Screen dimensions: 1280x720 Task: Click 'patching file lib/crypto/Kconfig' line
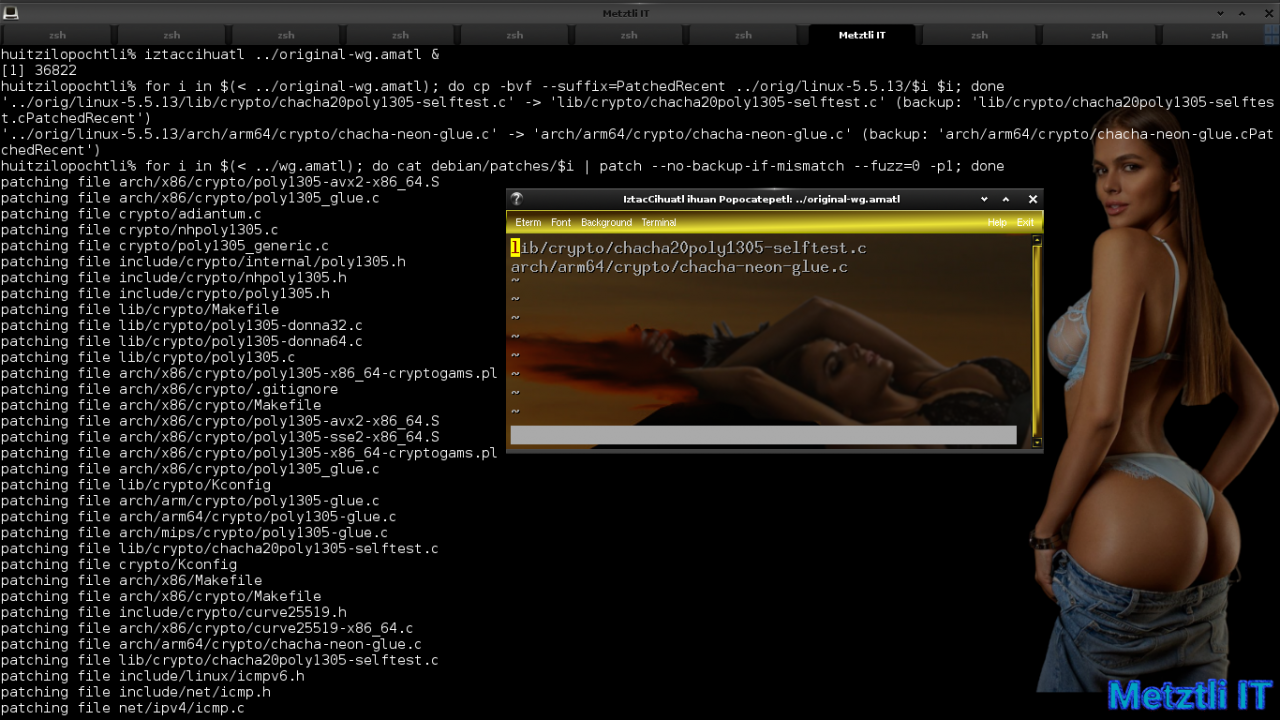(136, 485)
